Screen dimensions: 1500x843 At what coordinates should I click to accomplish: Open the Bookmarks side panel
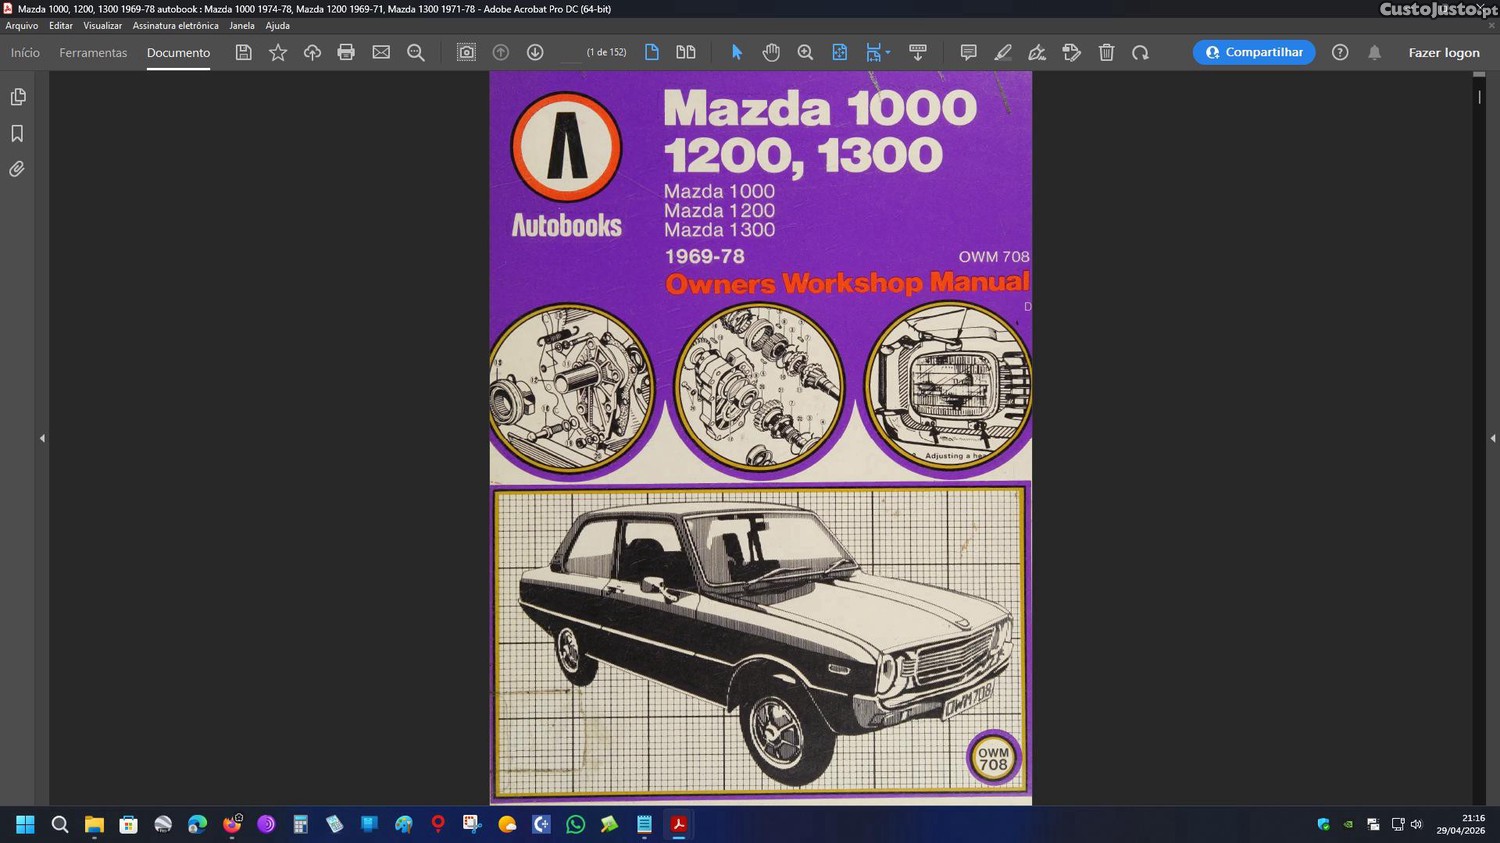pyautogui.click(x=18, y=134)
